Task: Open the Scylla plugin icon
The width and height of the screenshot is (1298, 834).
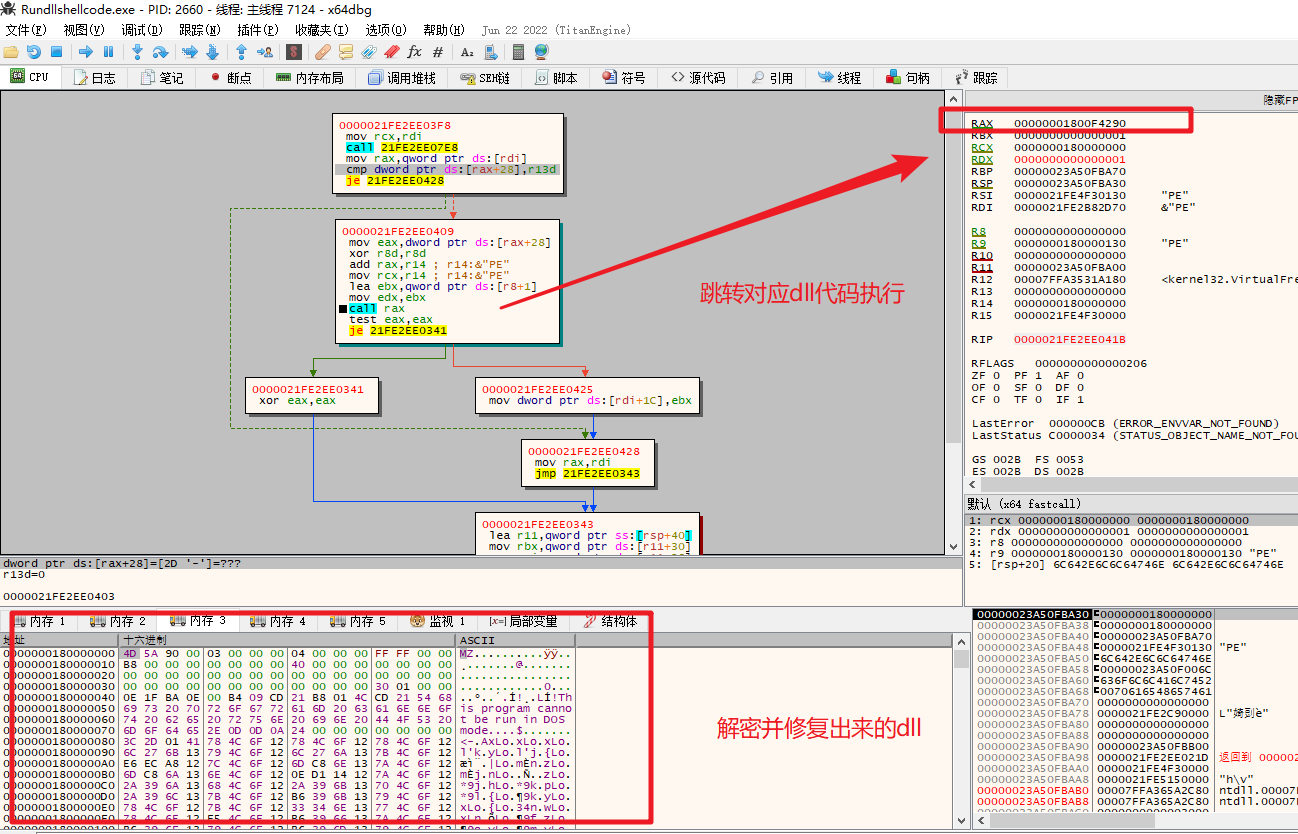Action: [293, 52]
